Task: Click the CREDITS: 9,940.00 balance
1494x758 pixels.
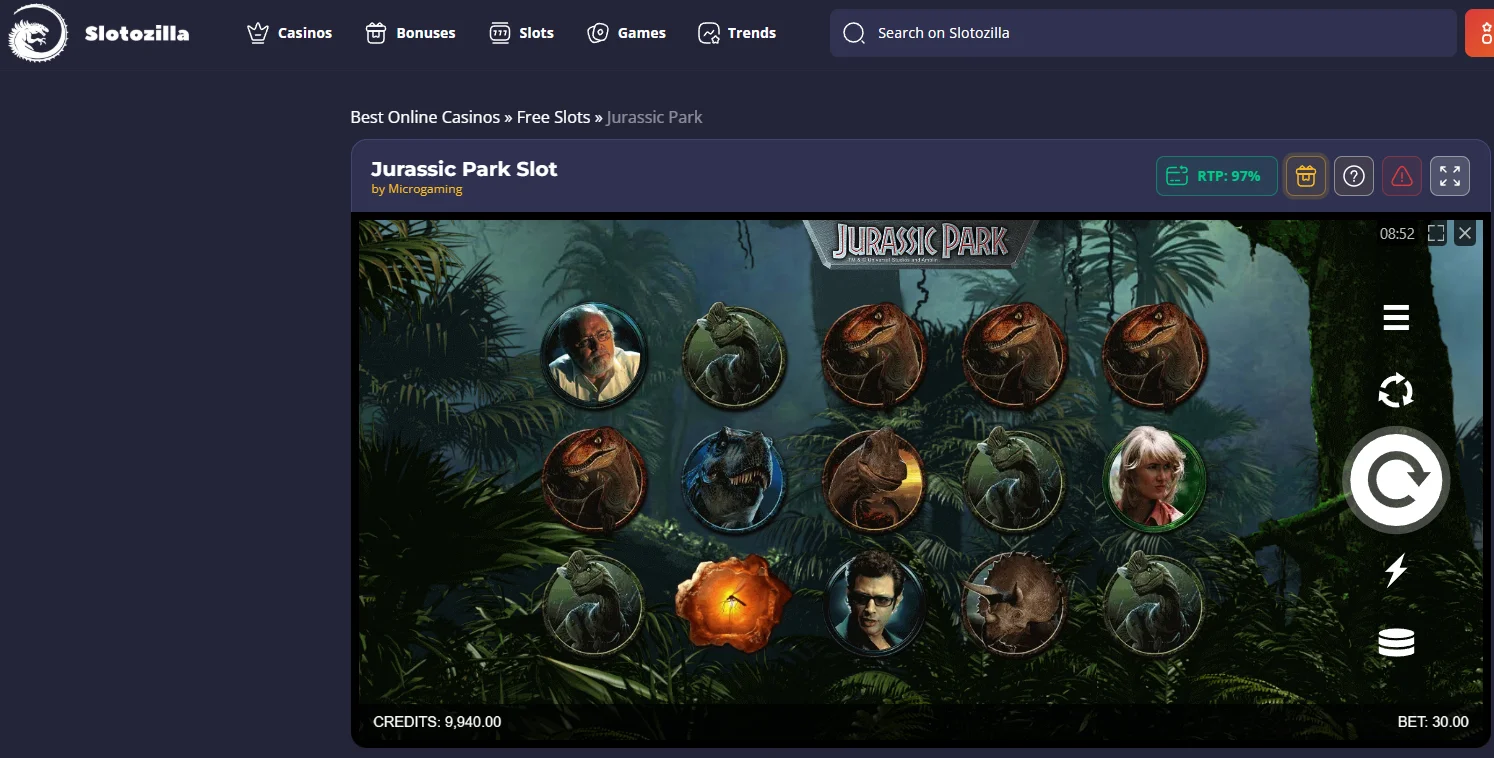Action: point(437,722)
